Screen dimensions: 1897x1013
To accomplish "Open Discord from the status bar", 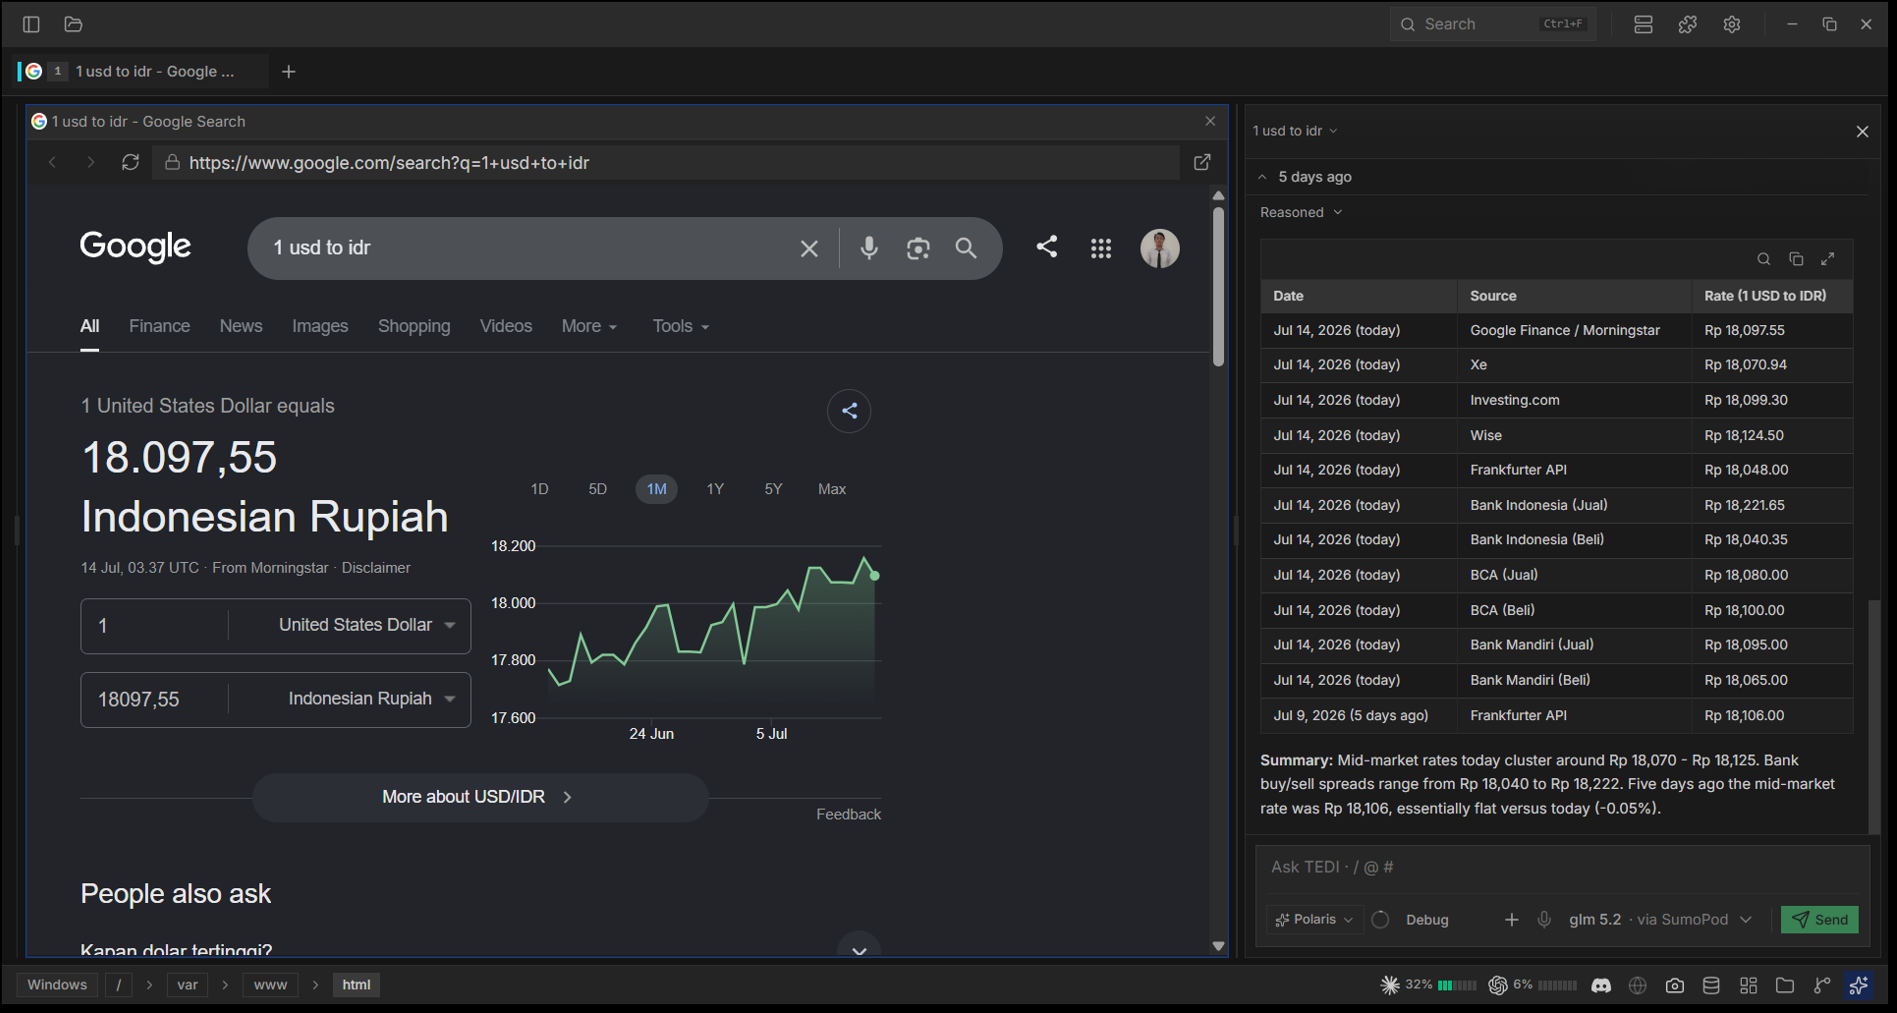I will [x=1601, y=985].
